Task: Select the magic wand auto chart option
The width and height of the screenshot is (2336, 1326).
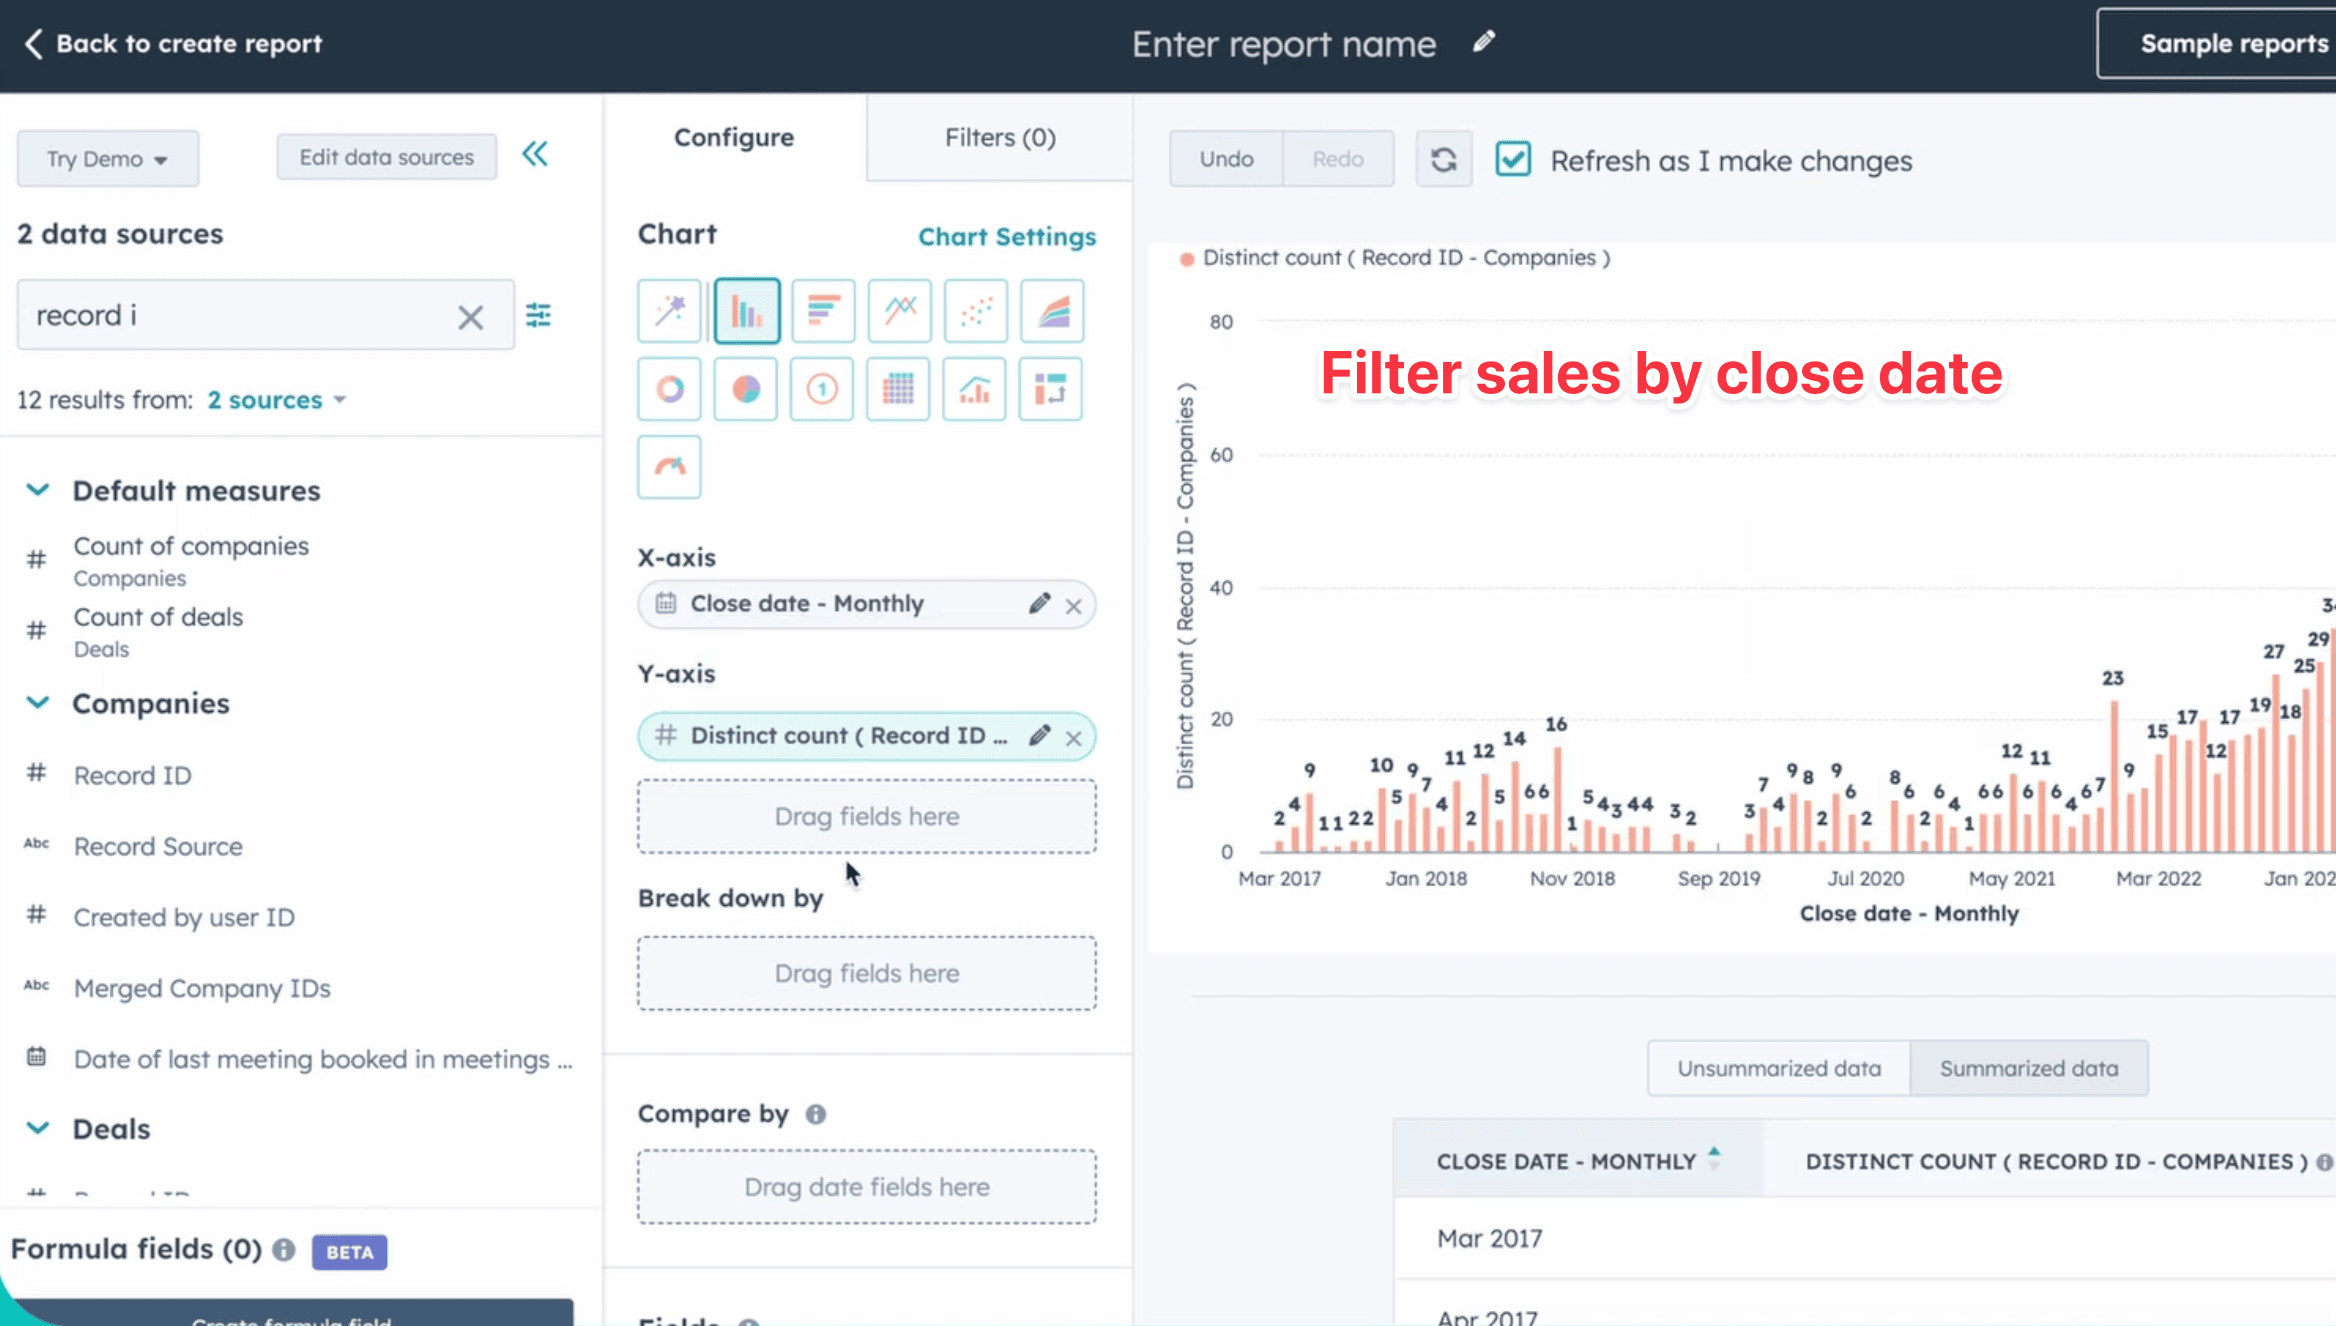Action: click(669, 310)
